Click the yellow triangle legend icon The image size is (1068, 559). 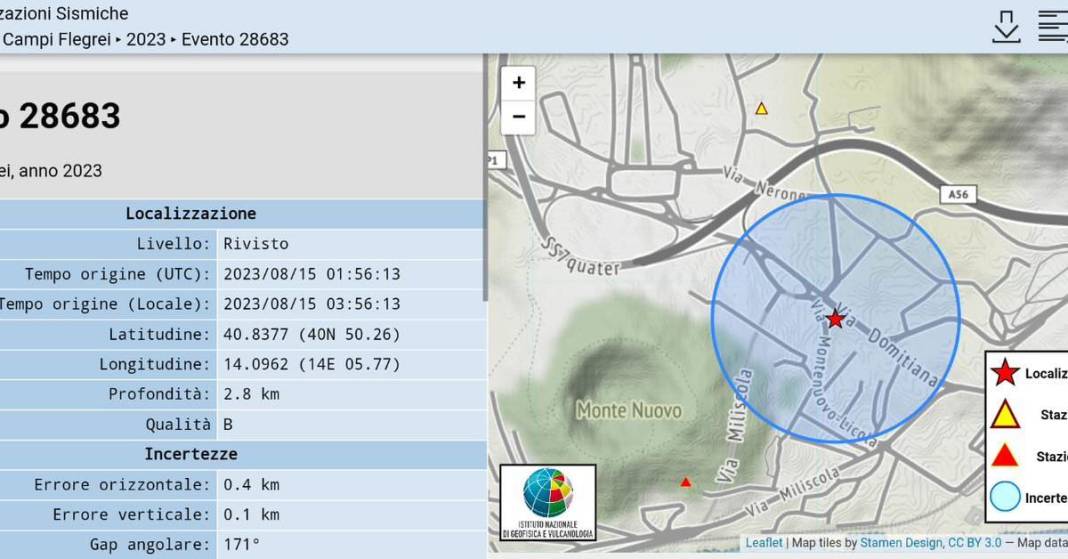tap(1004, 414)
